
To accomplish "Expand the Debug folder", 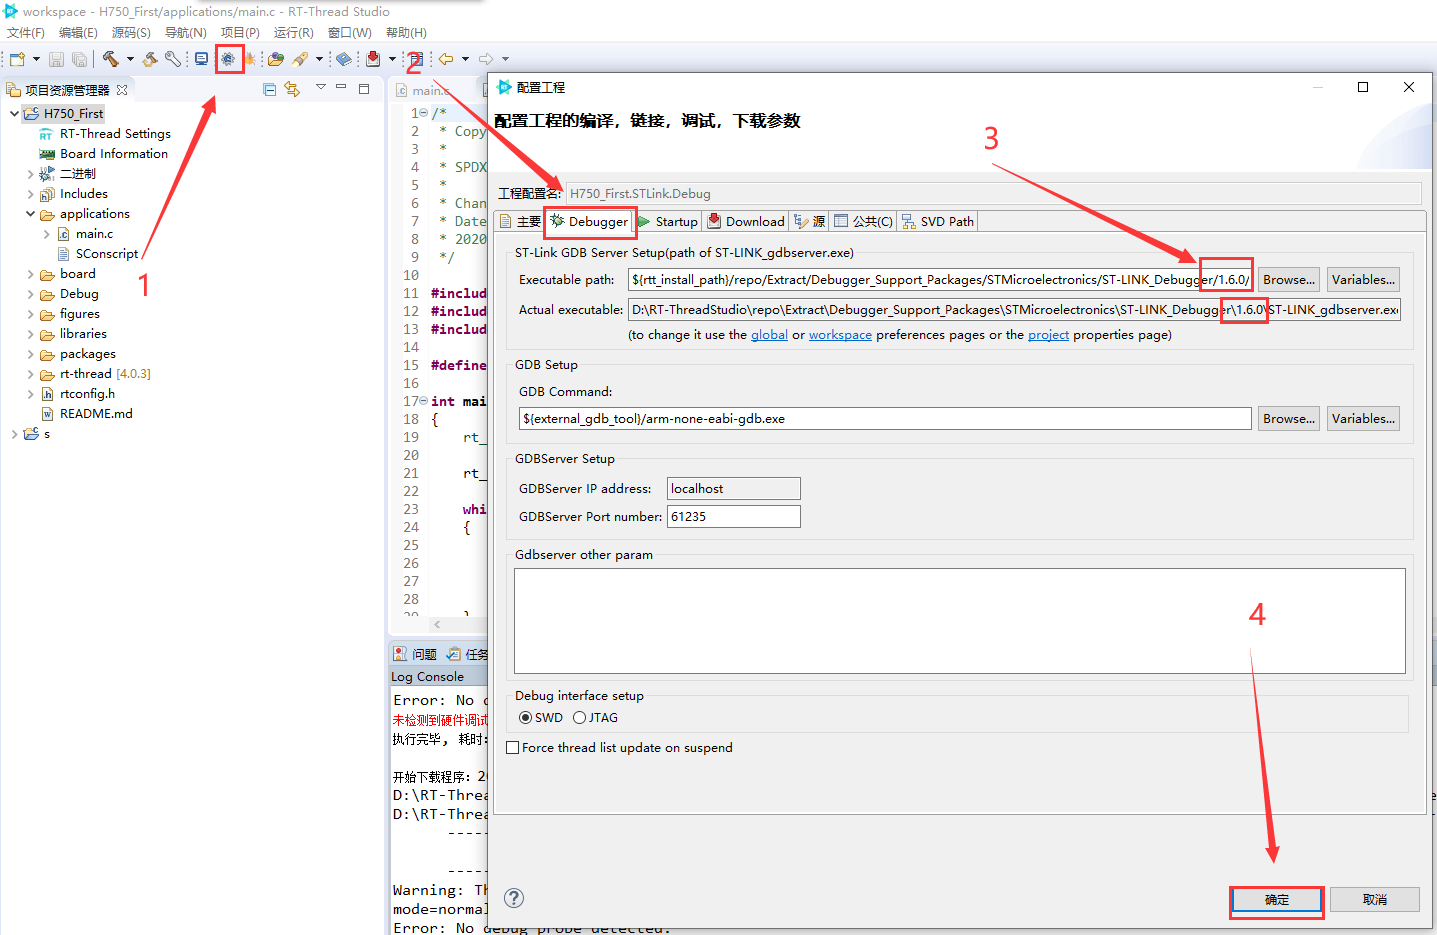I will [x=30, y=293].
